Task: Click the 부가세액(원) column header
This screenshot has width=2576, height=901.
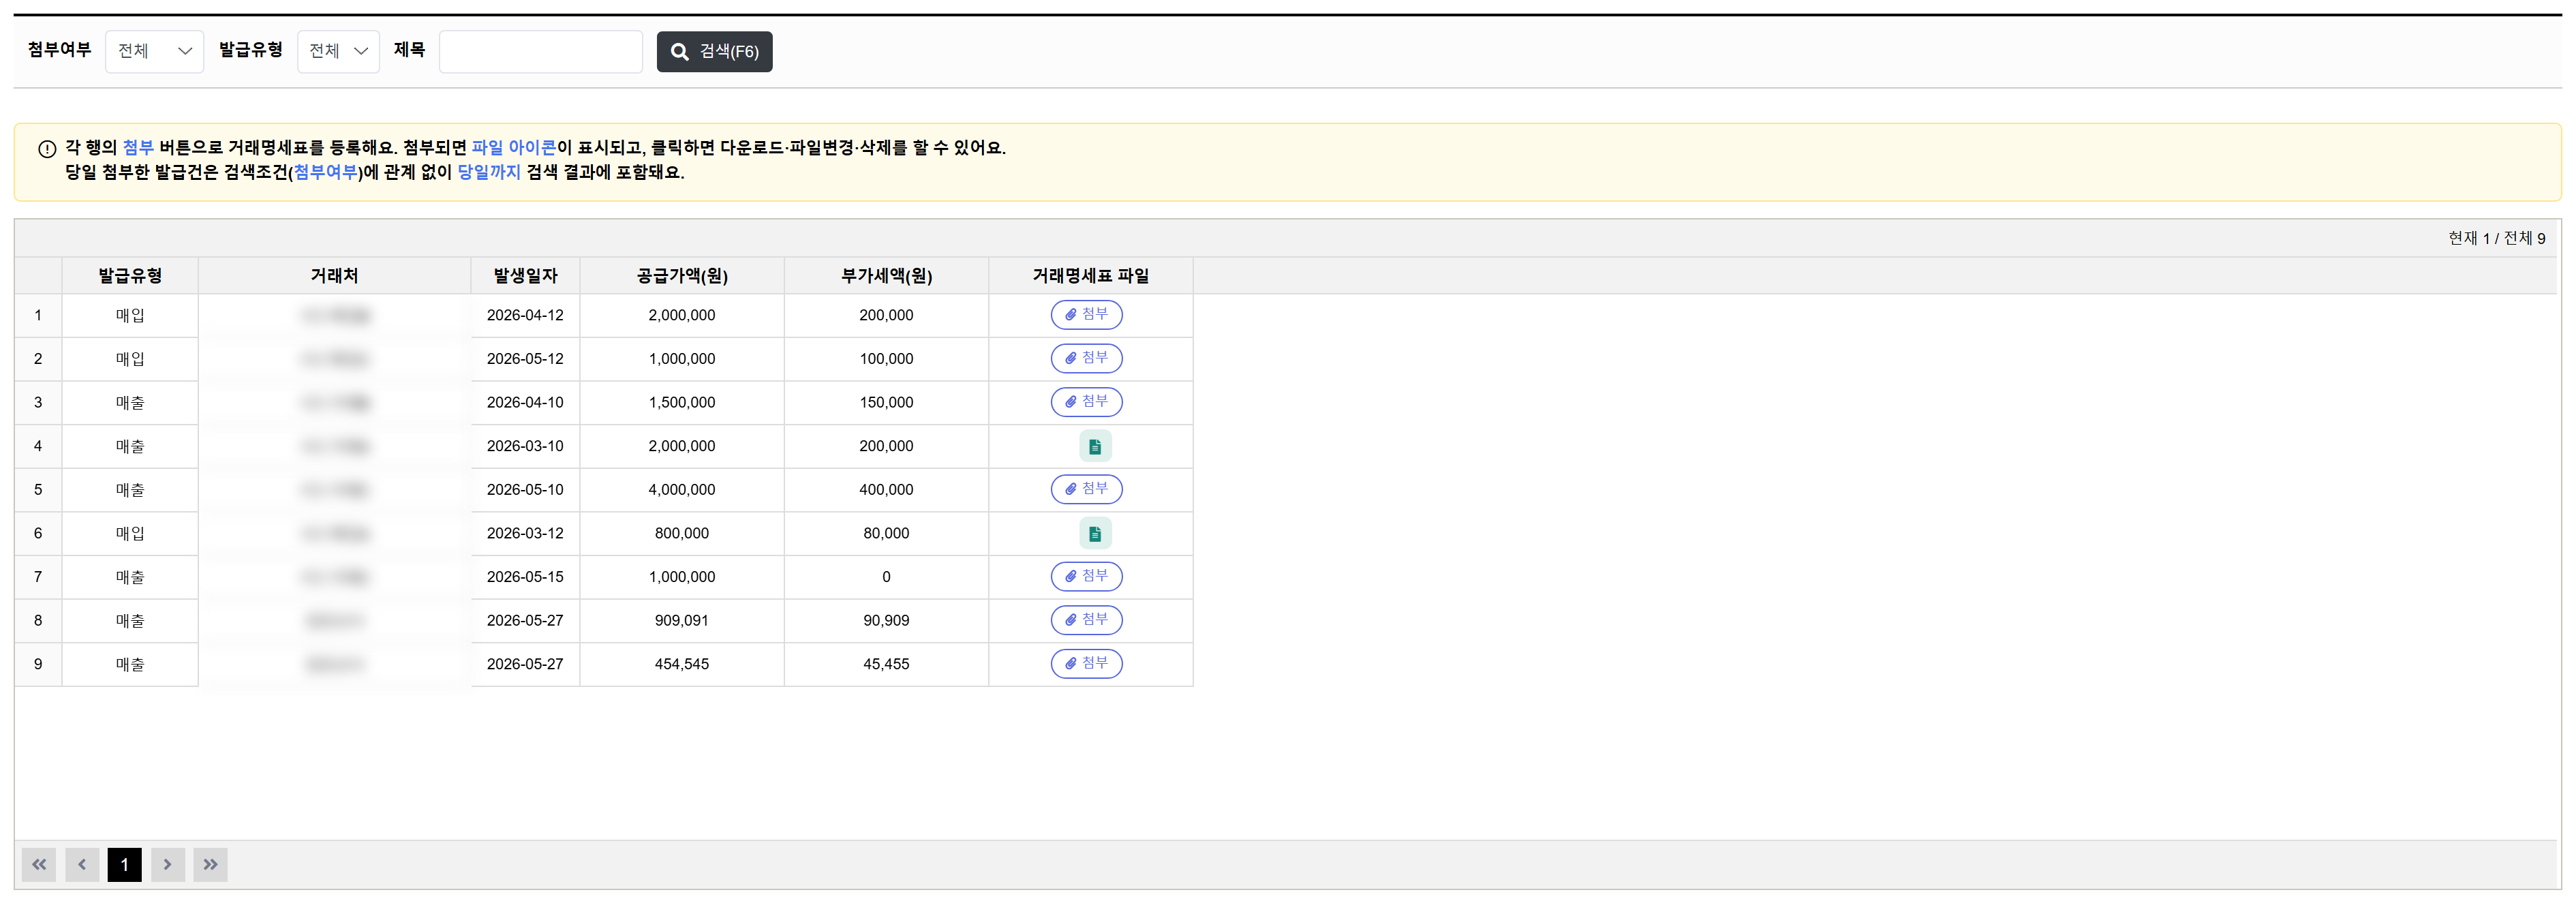Action: tap(886, 276)
